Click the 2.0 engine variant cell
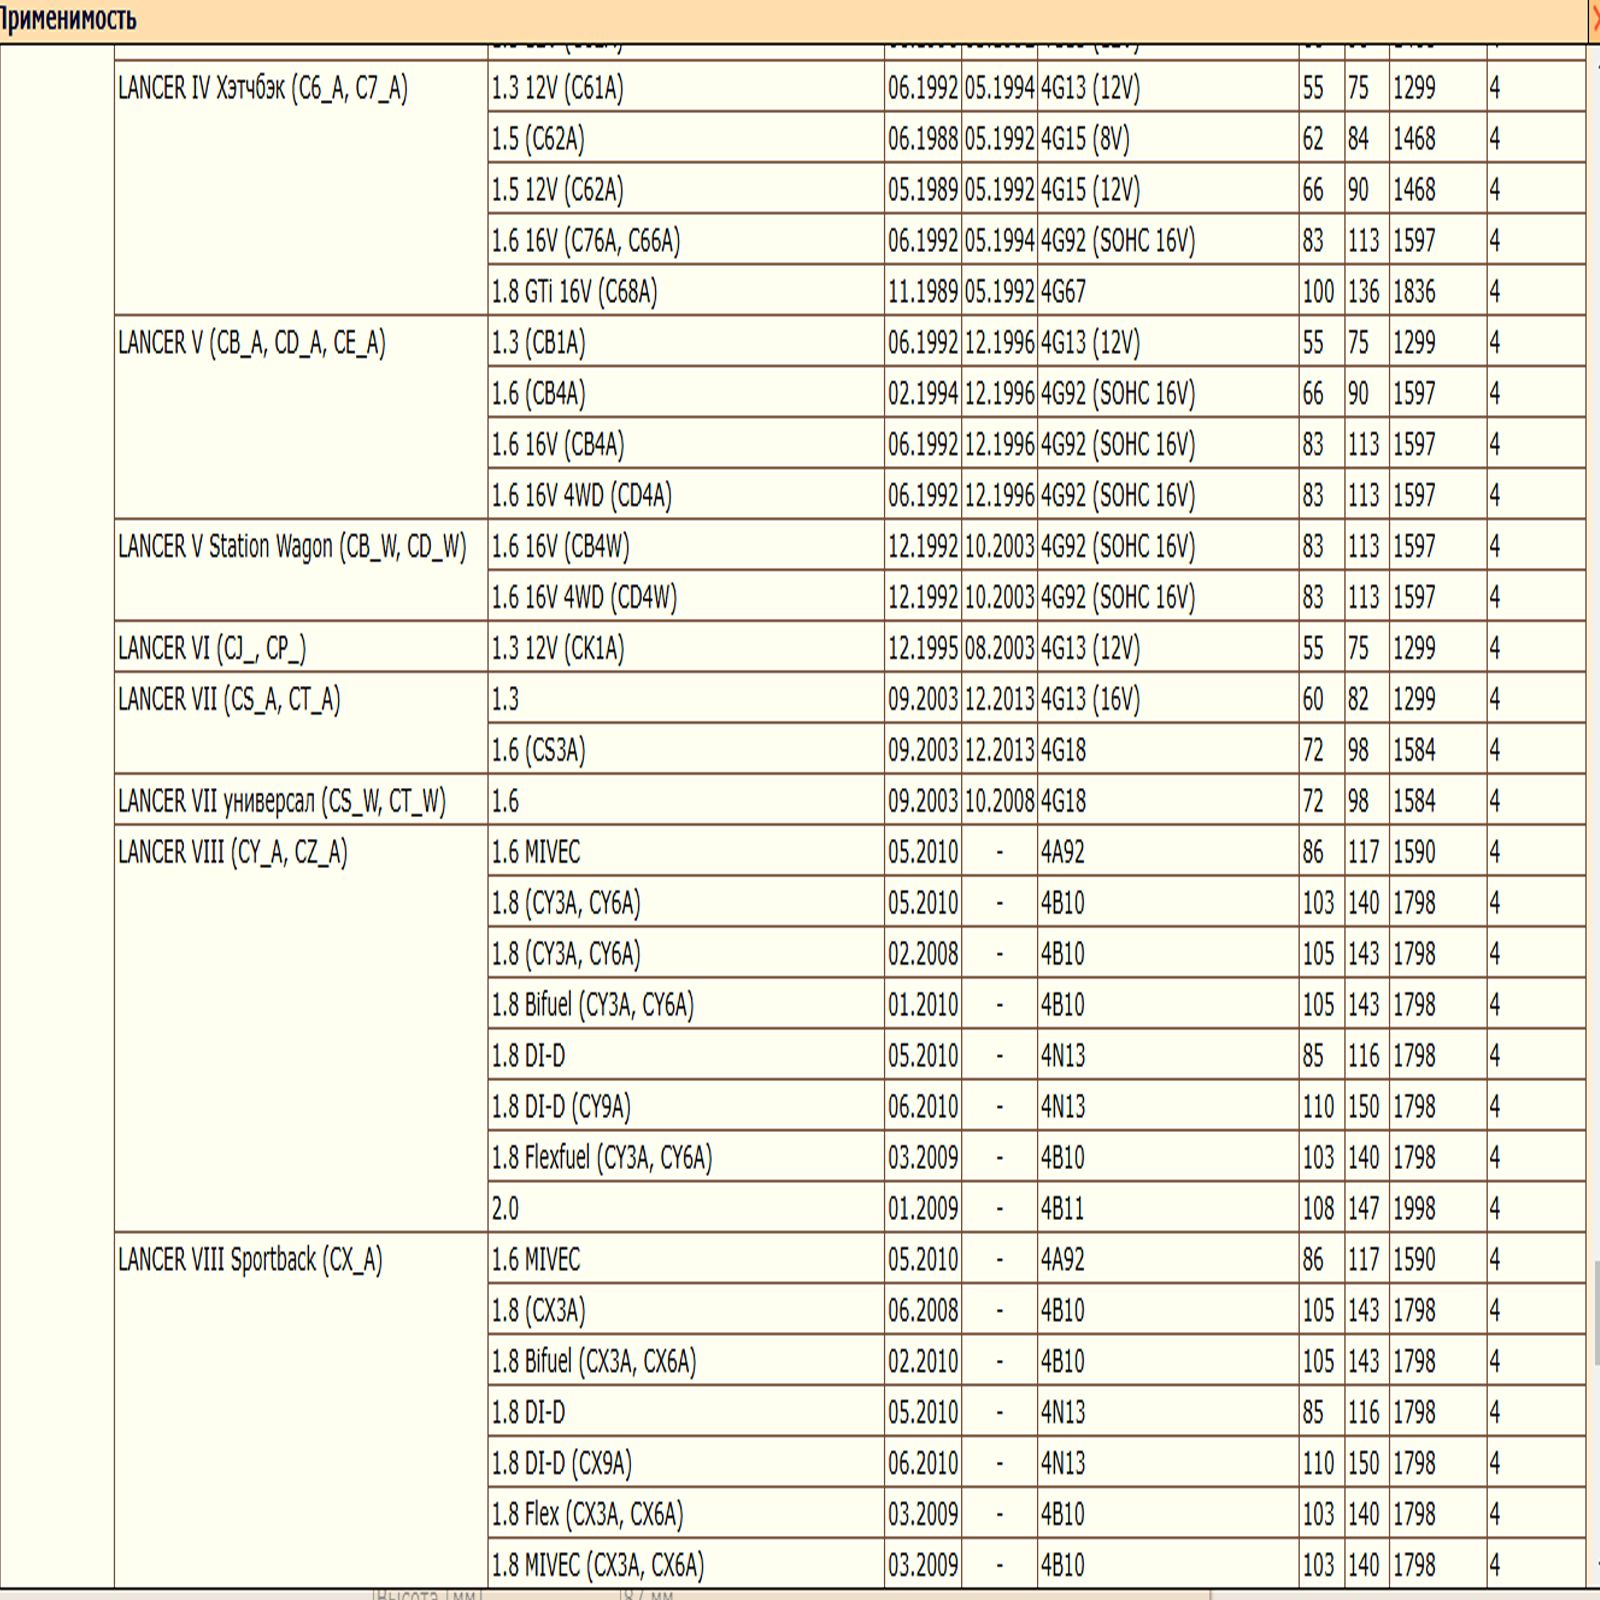 [x=506, y=1209]
